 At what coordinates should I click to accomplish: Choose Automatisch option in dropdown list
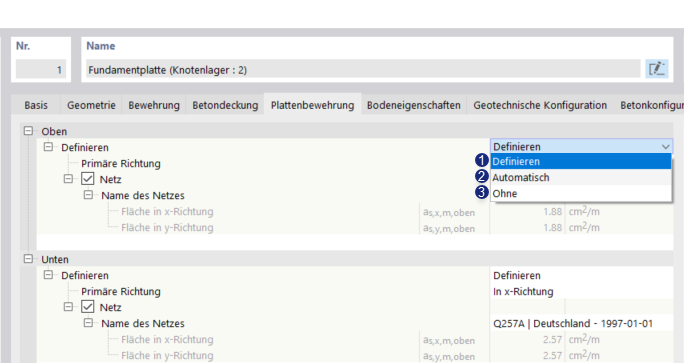[581, 178]
